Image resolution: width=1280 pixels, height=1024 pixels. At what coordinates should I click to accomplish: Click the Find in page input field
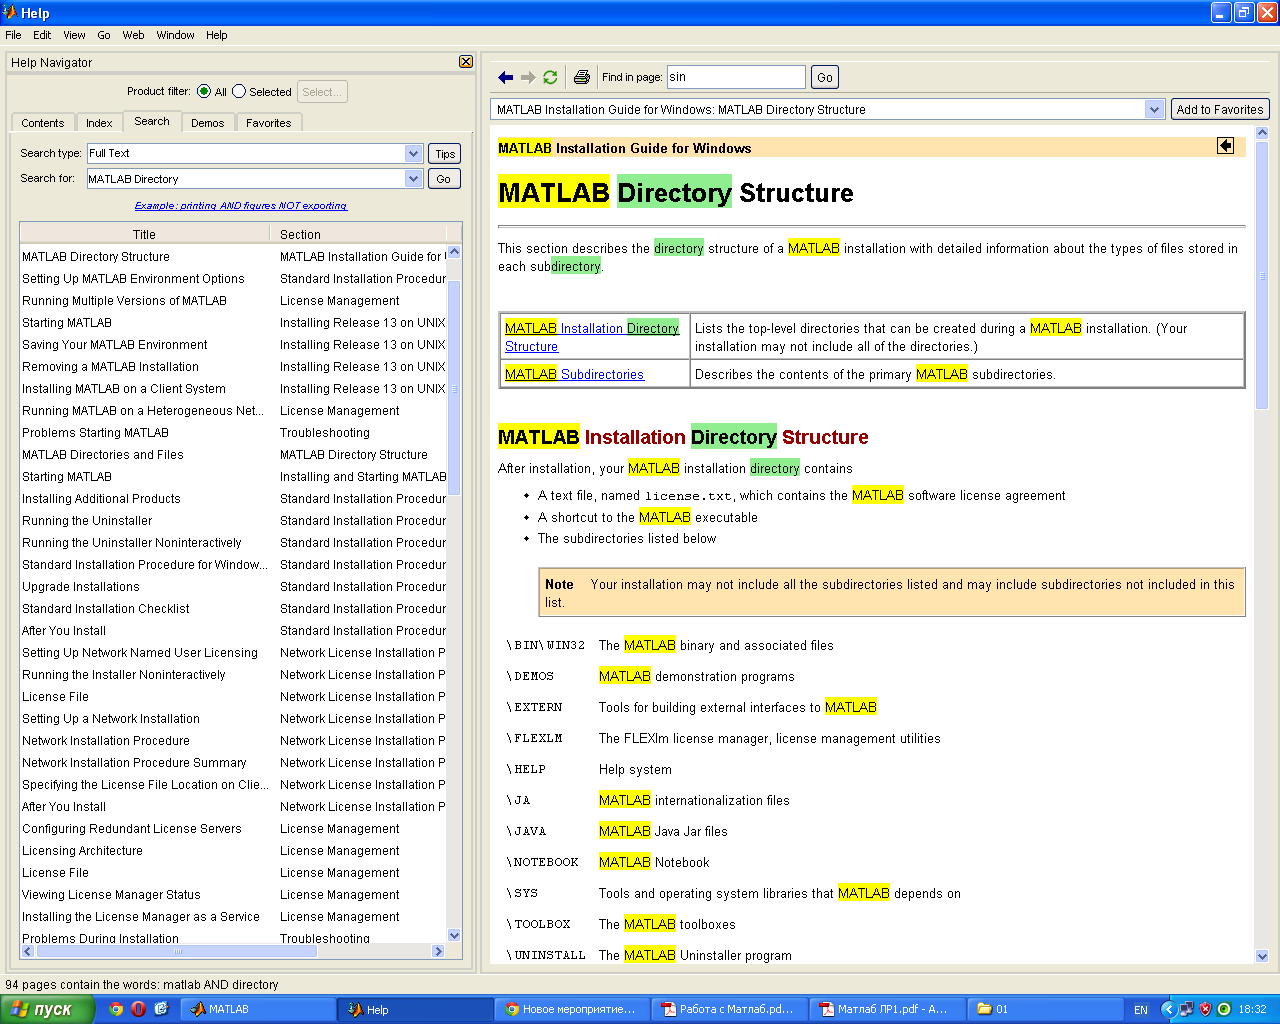click(x=735, y=77)
